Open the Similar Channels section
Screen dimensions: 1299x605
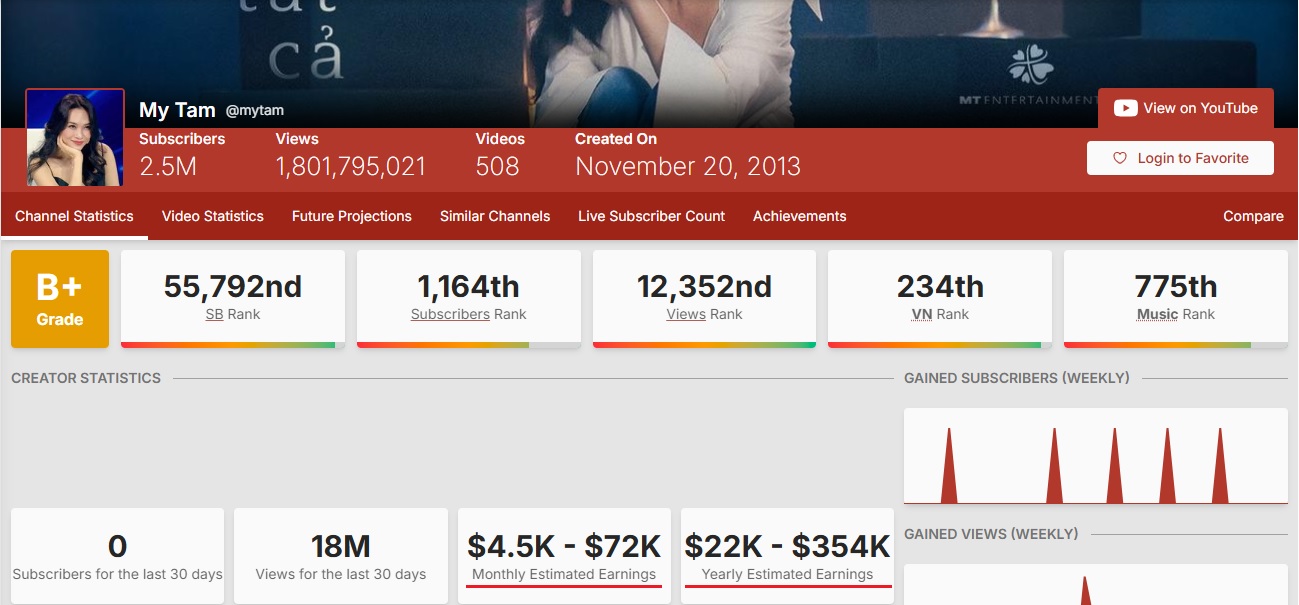(x=494, y=216)
